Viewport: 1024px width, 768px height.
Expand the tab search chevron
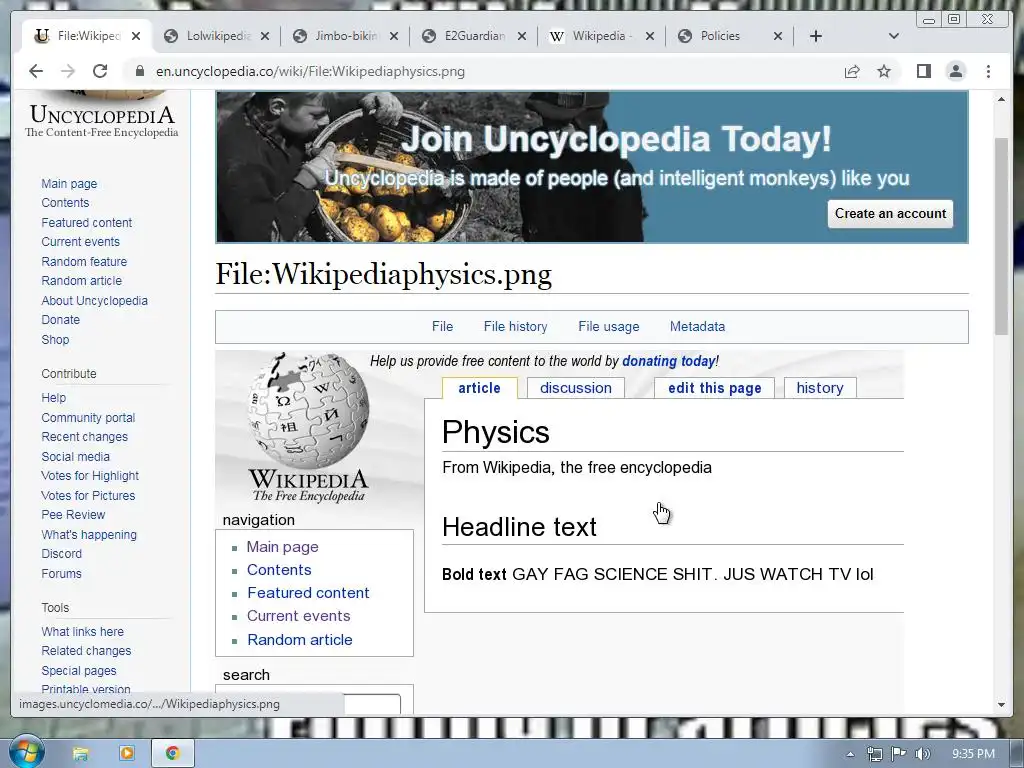tap(893, 36)
